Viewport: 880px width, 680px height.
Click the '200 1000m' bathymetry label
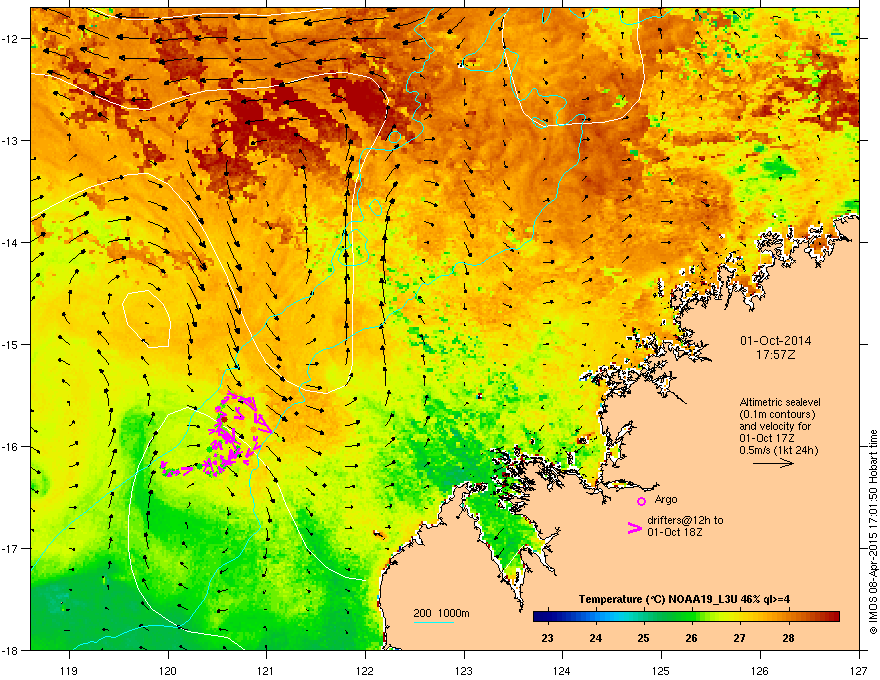click(441, 613)
